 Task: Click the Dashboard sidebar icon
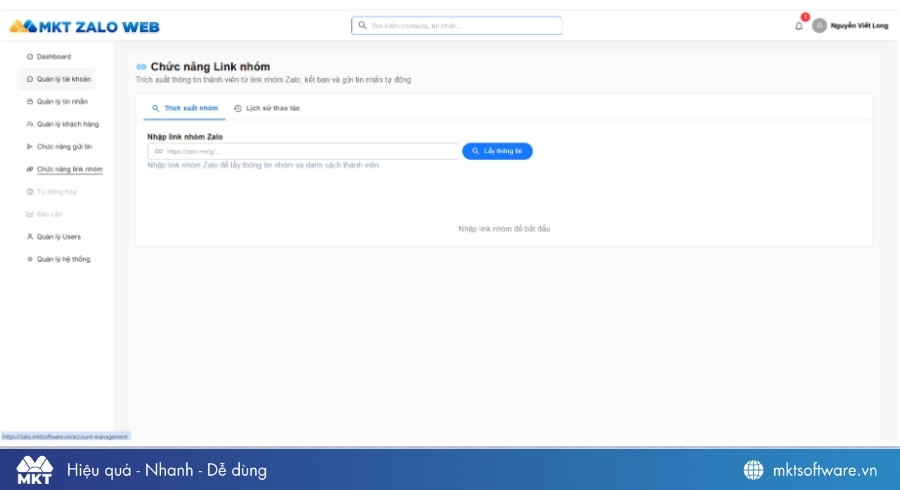[30, 56]
